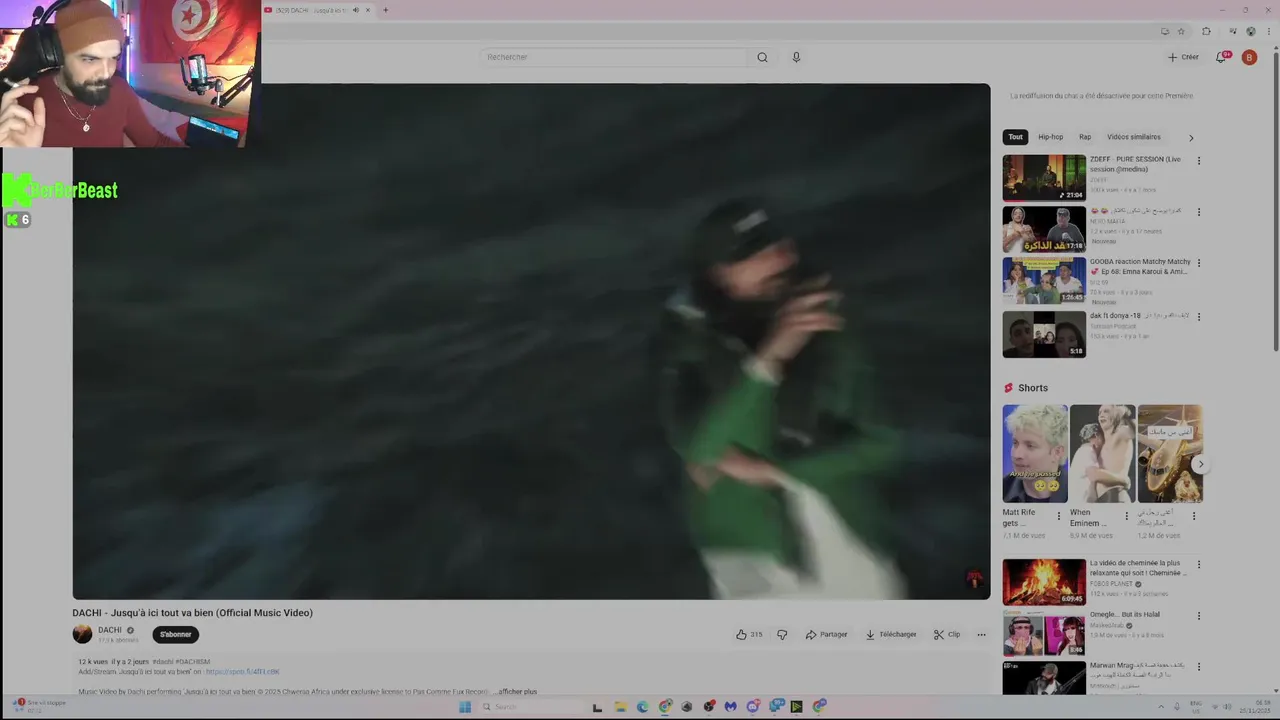Open options for the When Eminem short
This screenshot has height=720, width=1280.
click(1126, 517)
